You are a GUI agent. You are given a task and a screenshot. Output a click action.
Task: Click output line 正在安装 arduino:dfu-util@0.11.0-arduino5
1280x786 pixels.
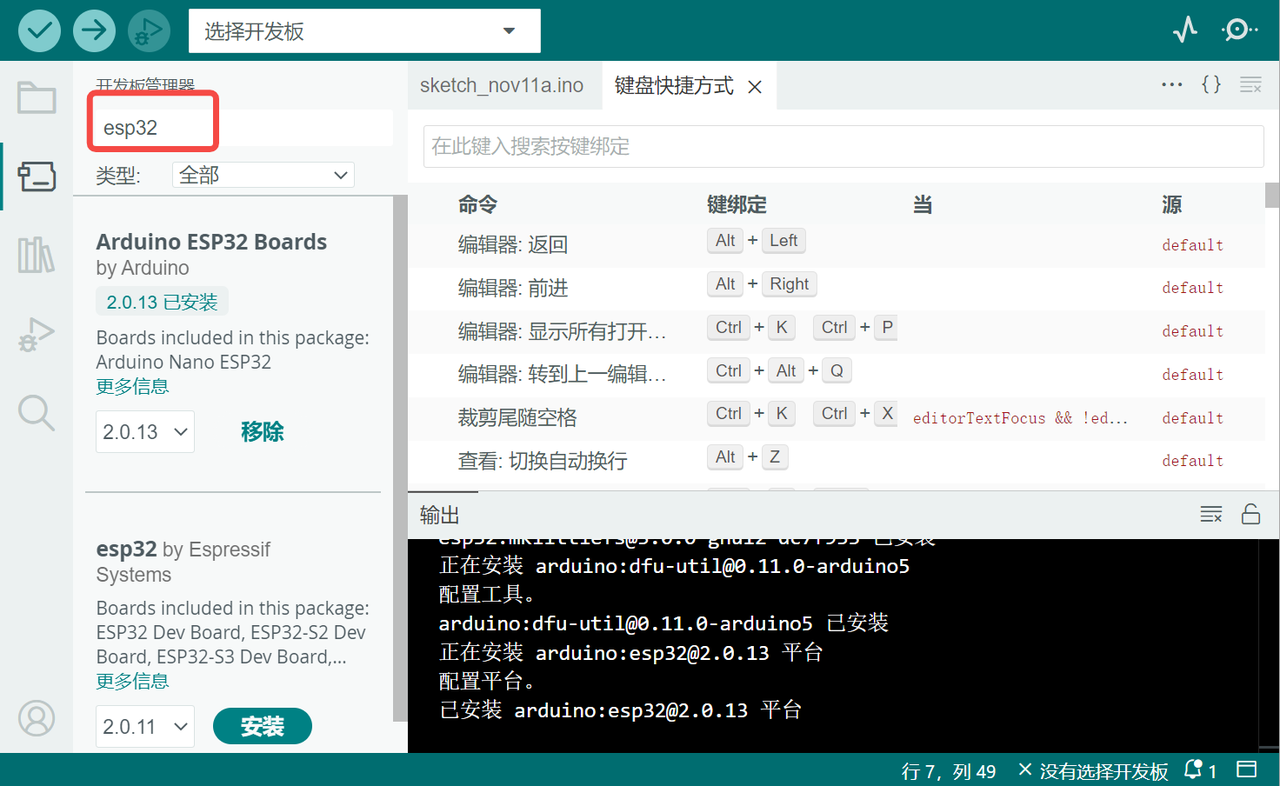tap(674, 566)
